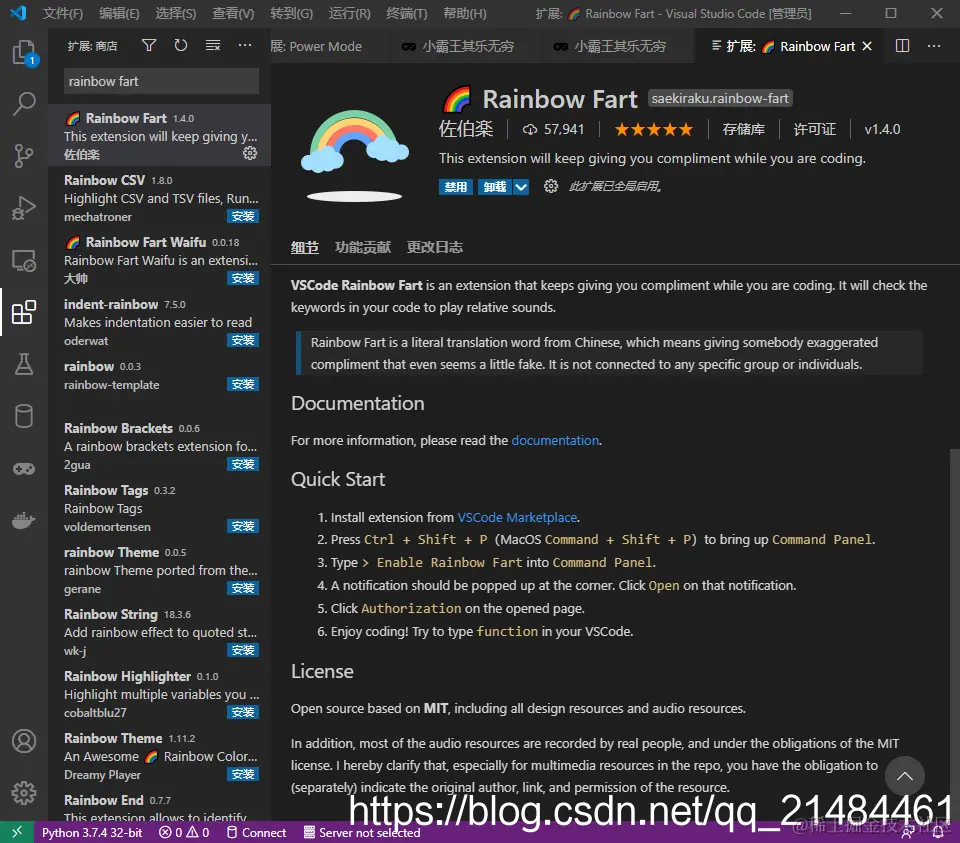Image resolution: width=960 pixels, height=843 pixels.
Task: Open the Testing flask view
Action: (24, 364)
